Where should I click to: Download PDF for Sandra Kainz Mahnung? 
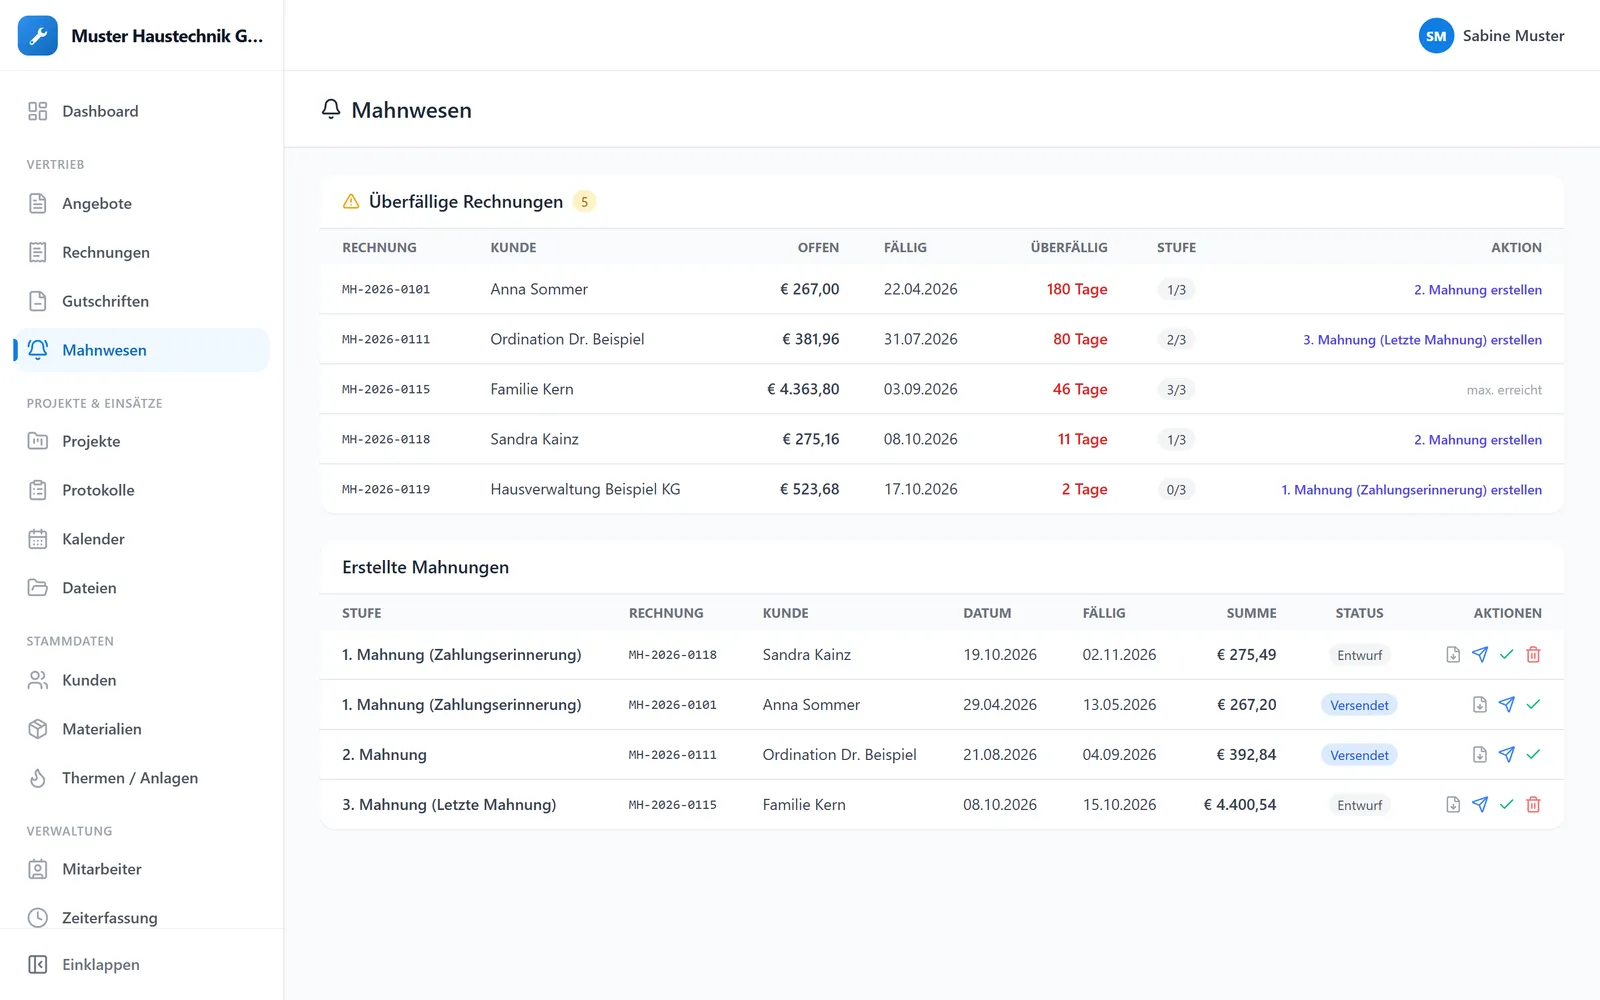click(1453, 655)
